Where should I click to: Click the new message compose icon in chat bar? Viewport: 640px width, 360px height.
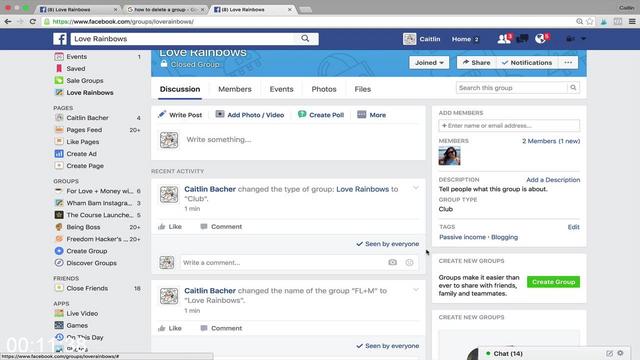click(609, 353)
